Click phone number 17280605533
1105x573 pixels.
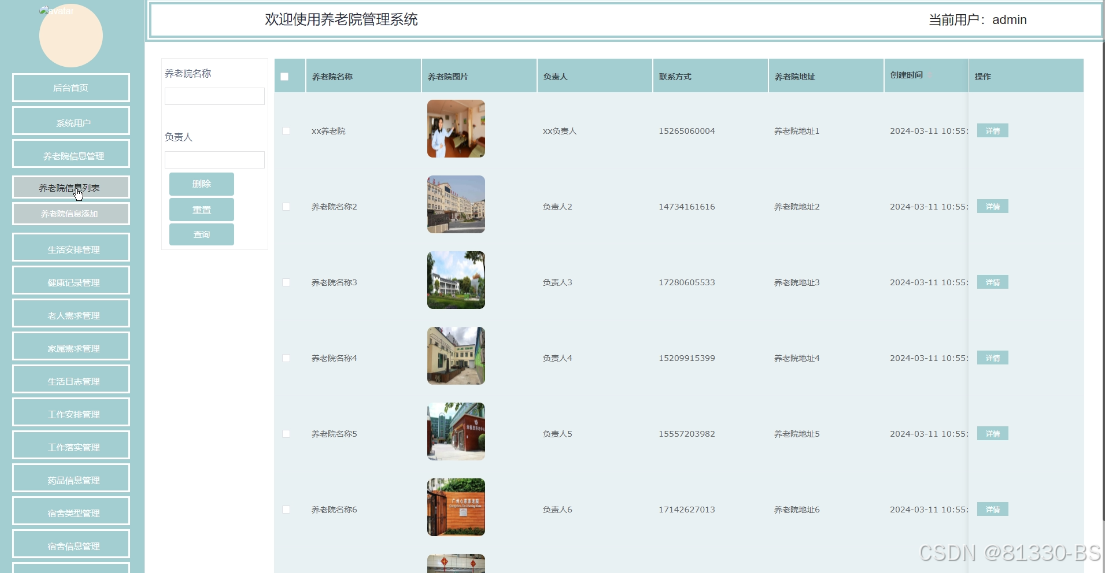686,283
